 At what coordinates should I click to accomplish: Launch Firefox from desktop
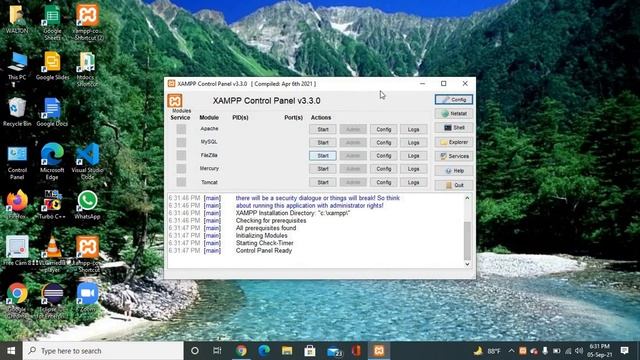coord(17,205)
